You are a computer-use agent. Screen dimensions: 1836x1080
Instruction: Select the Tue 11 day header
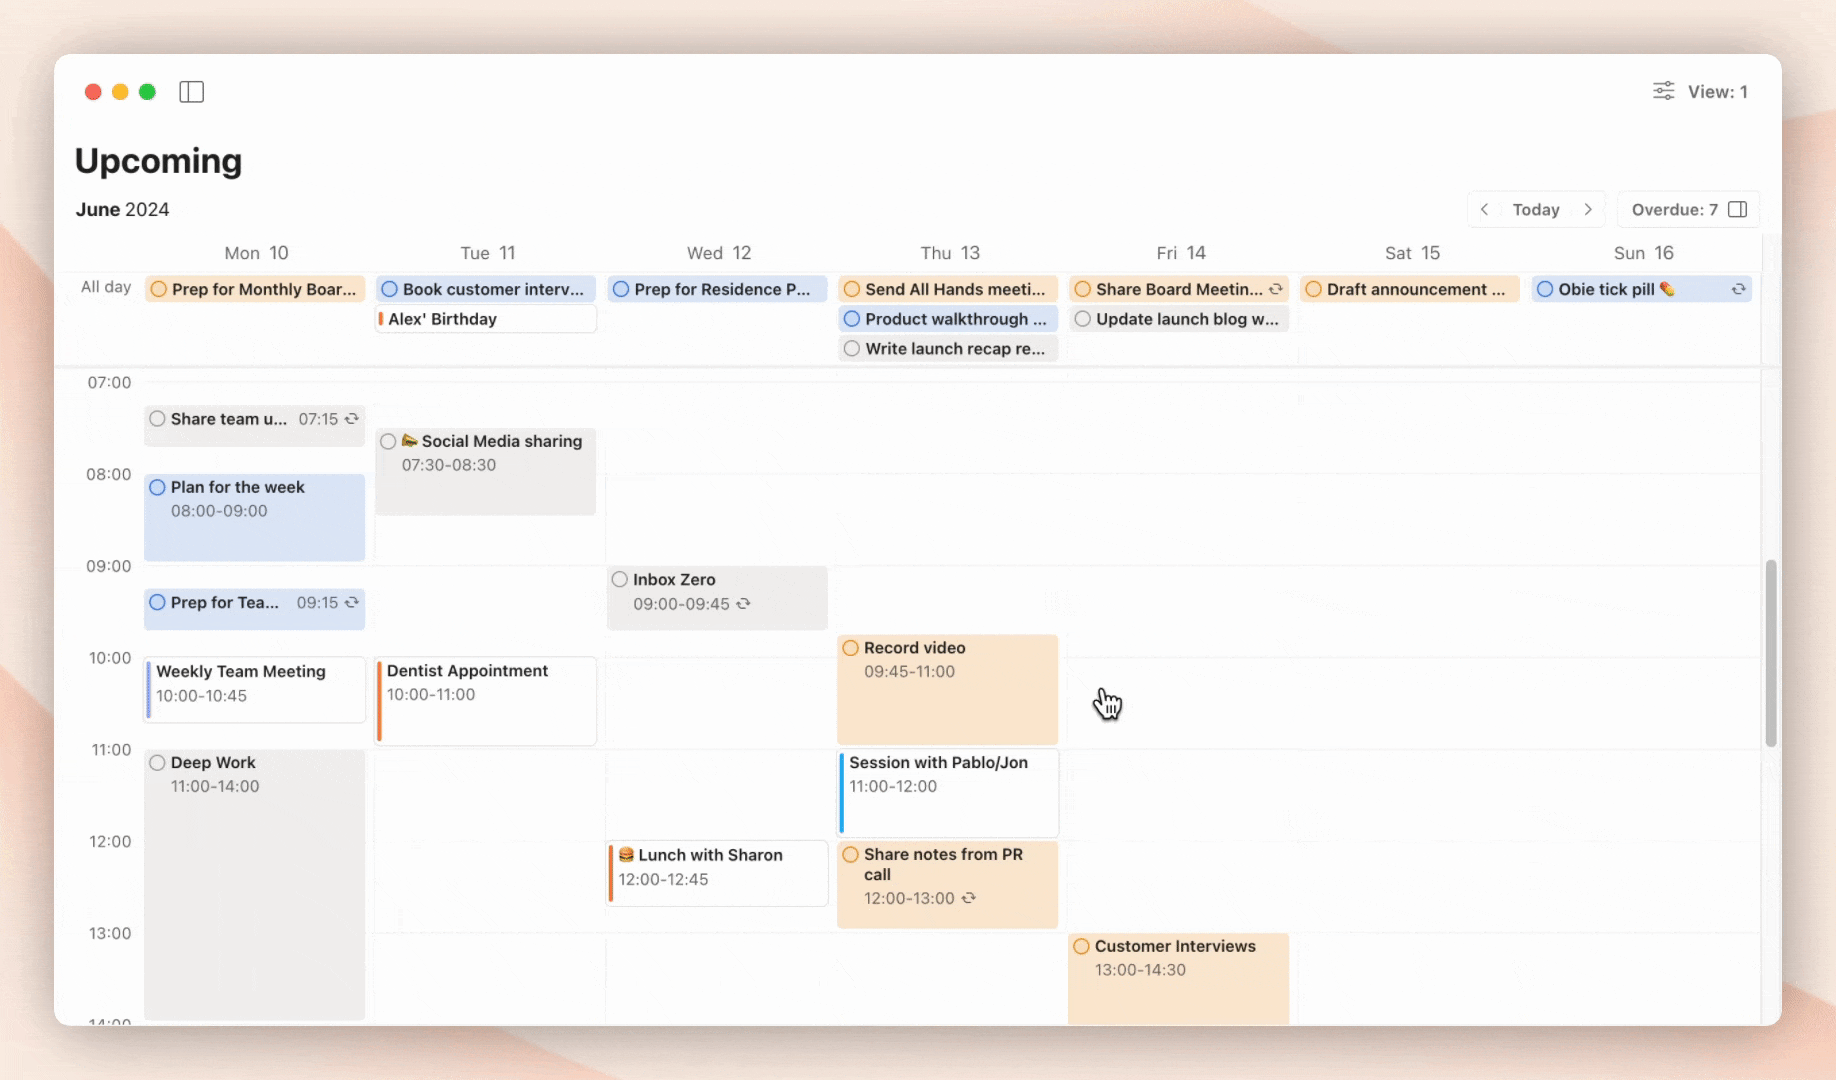coord(488,253)
